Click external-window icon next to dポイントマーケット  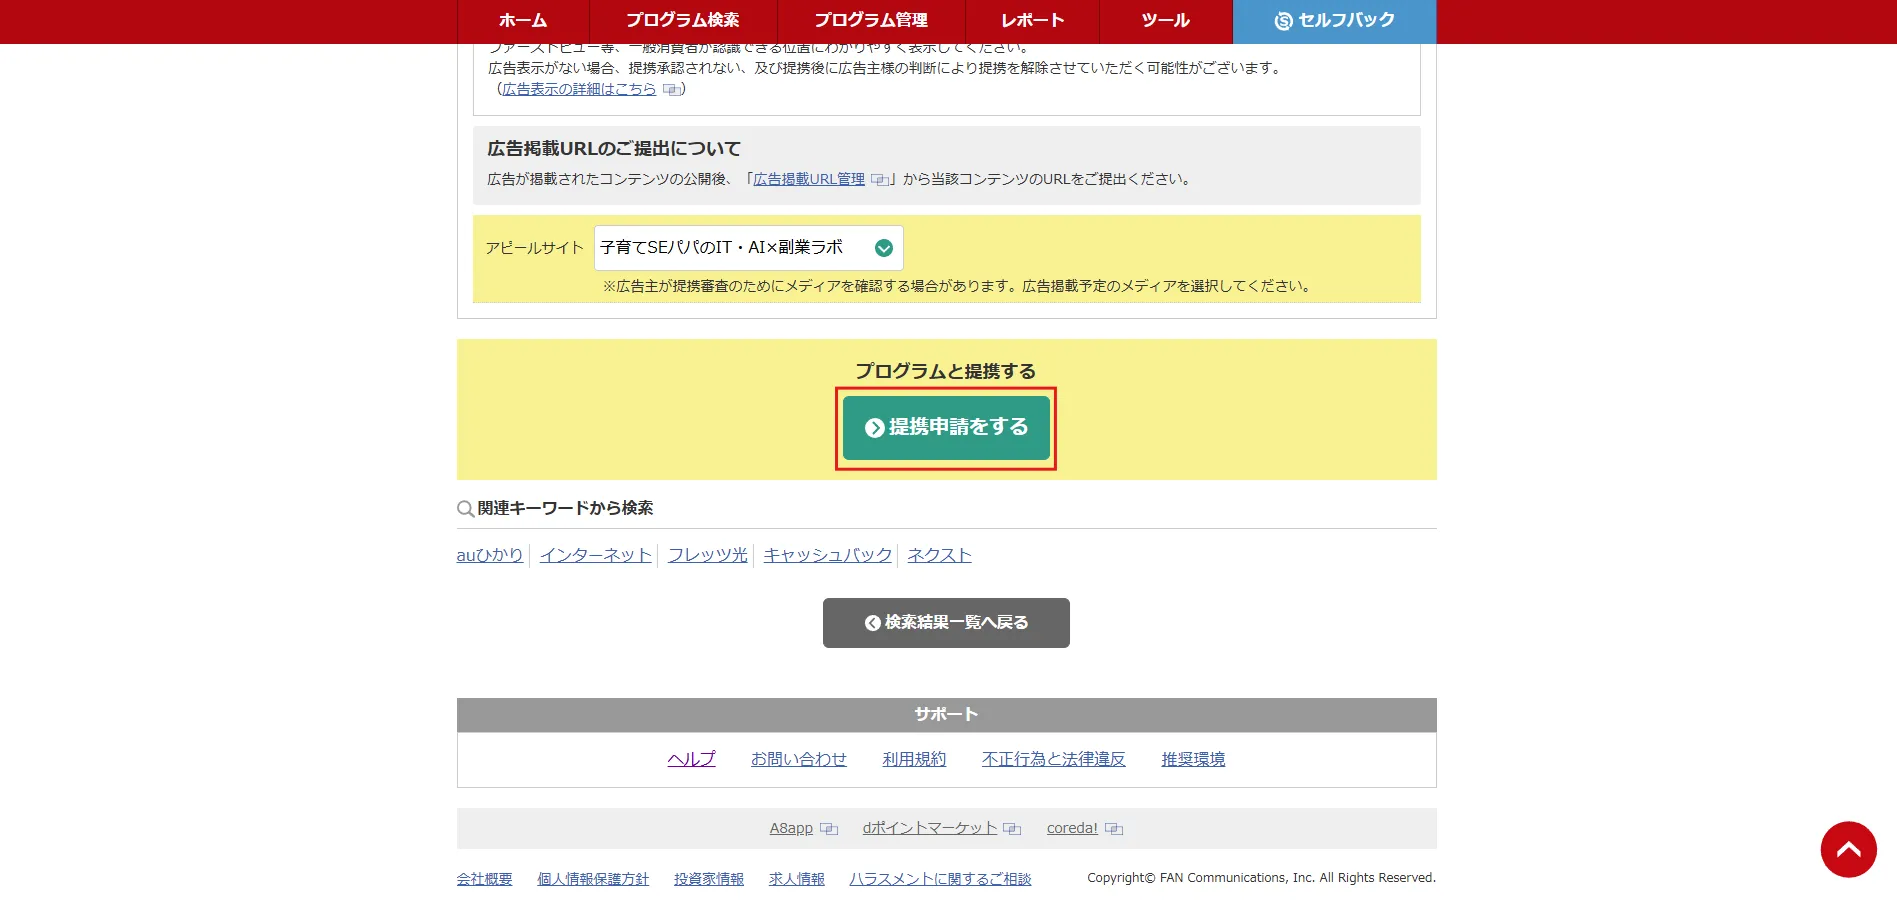point(1012,829)
